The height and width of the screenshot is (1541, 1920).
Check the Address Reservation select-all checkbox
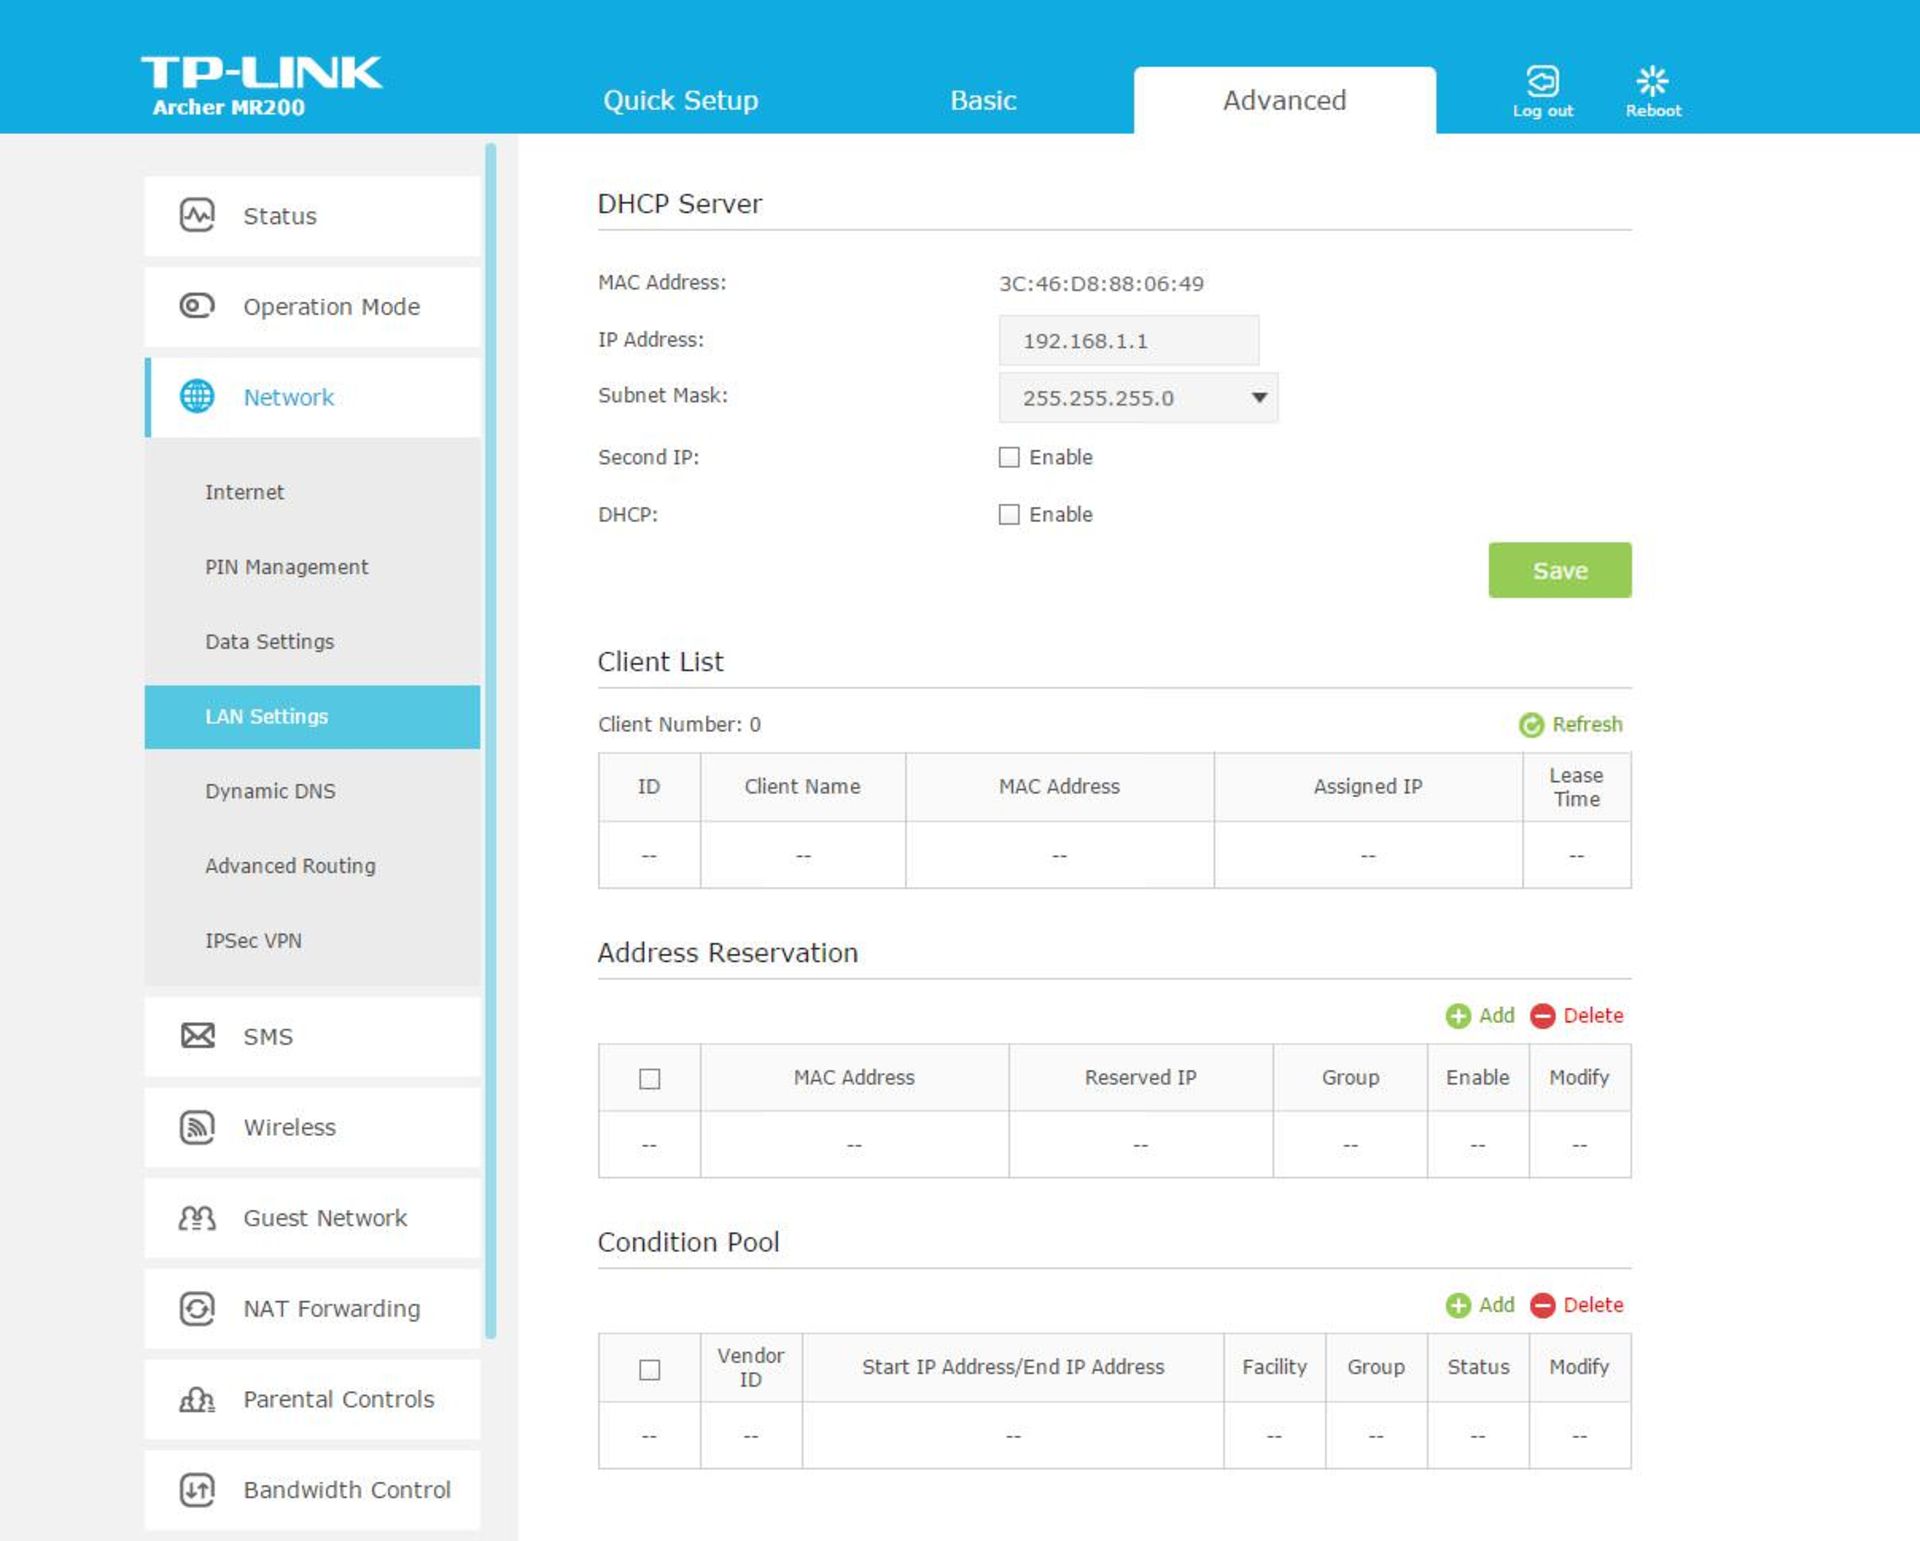(649, 1078)
